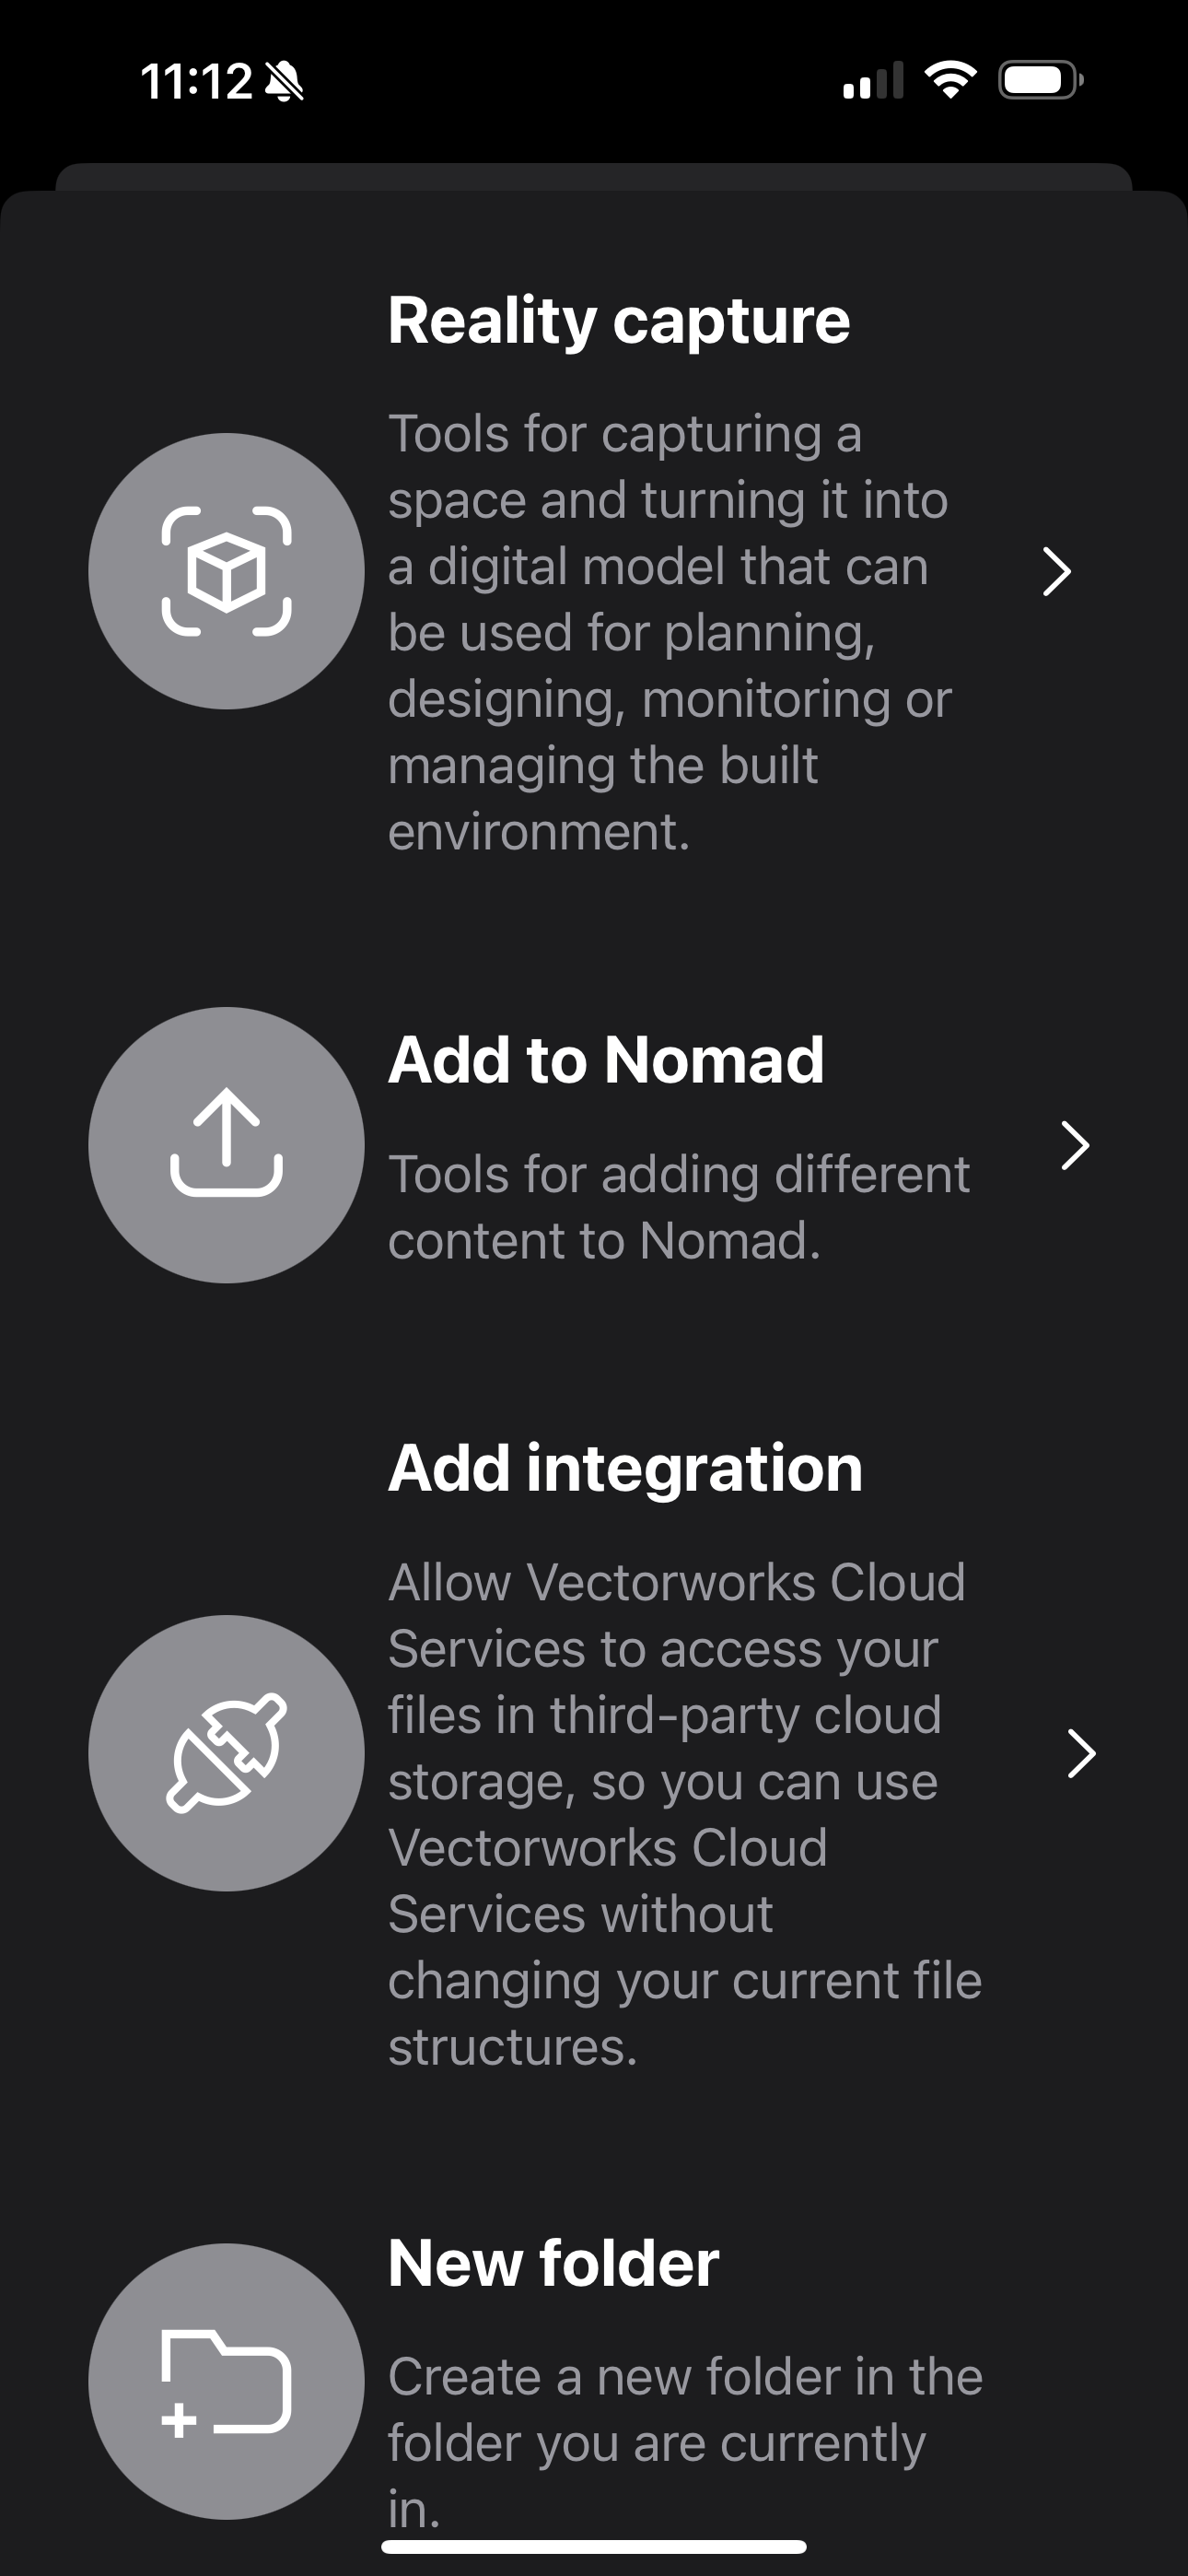Tap the battery indicator icon
The width and height of the screenshot is (1188, 2576).
[x=1040, y=80]
